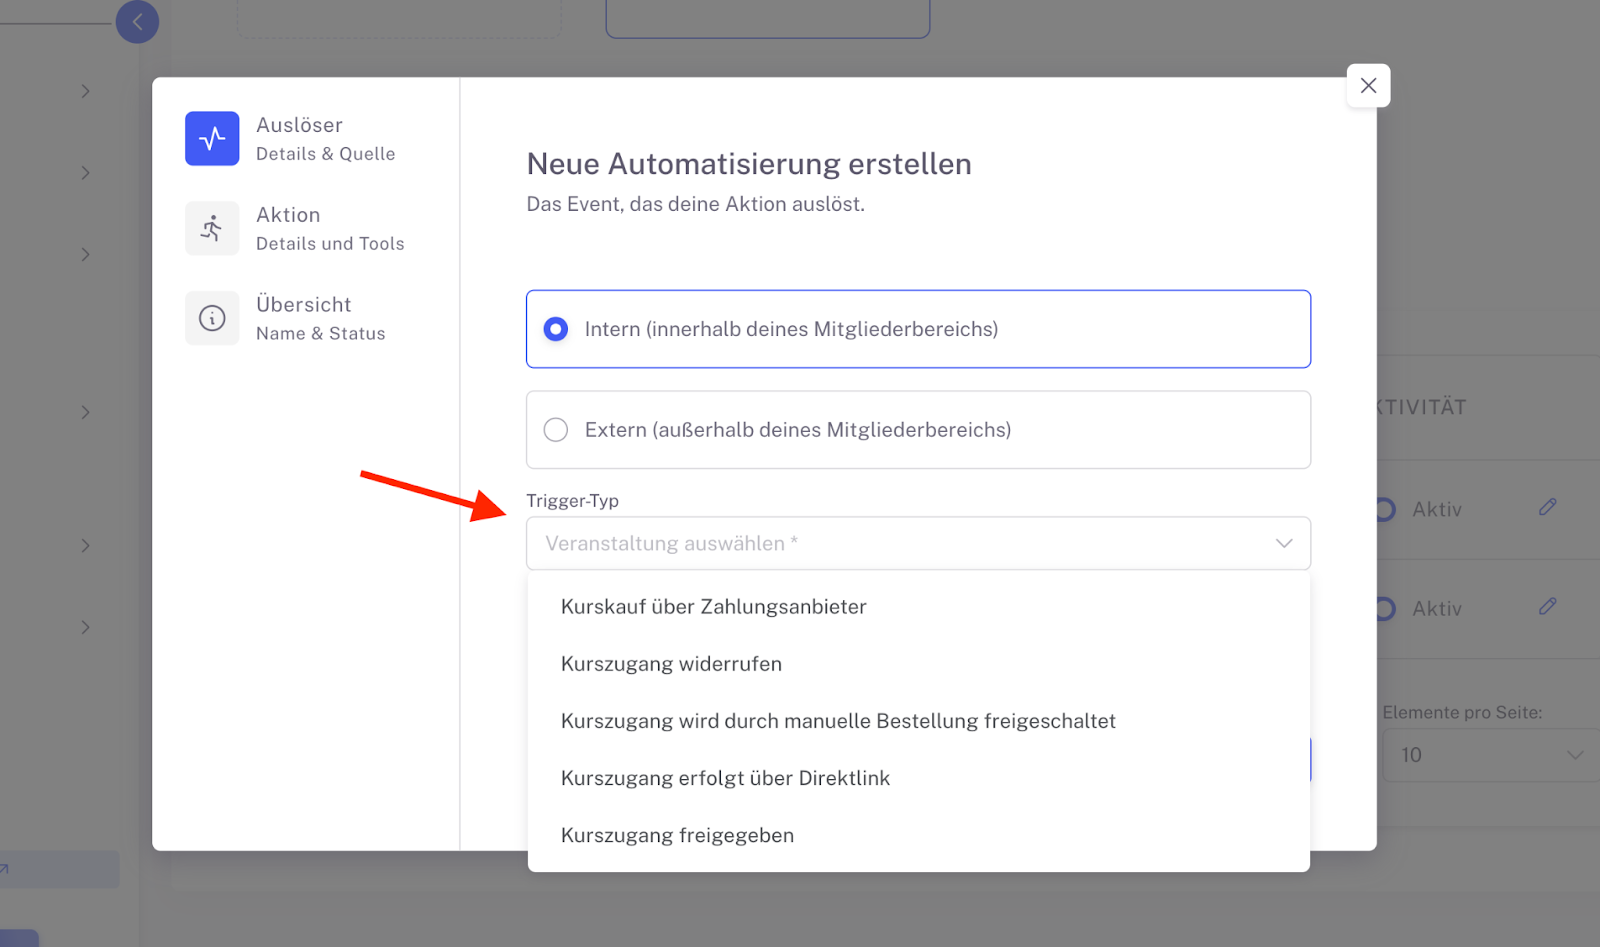Choose Kurskauf über Zahlungsanbieter
This screenshot has width=1600, height=947.
pos(918,607)
